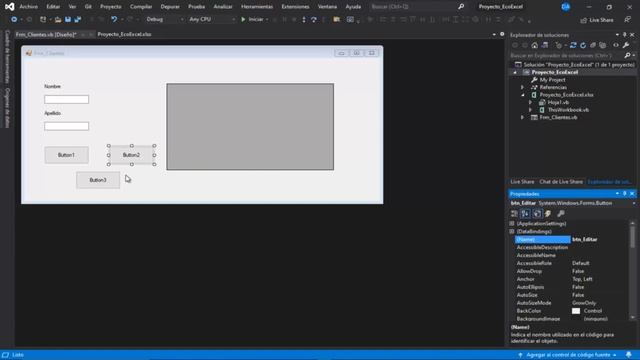Click Agregar al control de código fuente
The height and width of the screenshot is (360, 640).
click(x=567, y=355)
